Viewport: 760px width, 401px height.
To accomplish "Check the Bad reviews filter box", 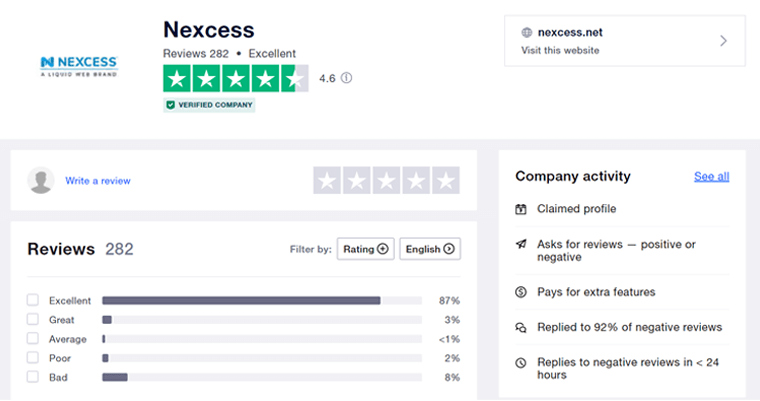I will tap(33, 377).
